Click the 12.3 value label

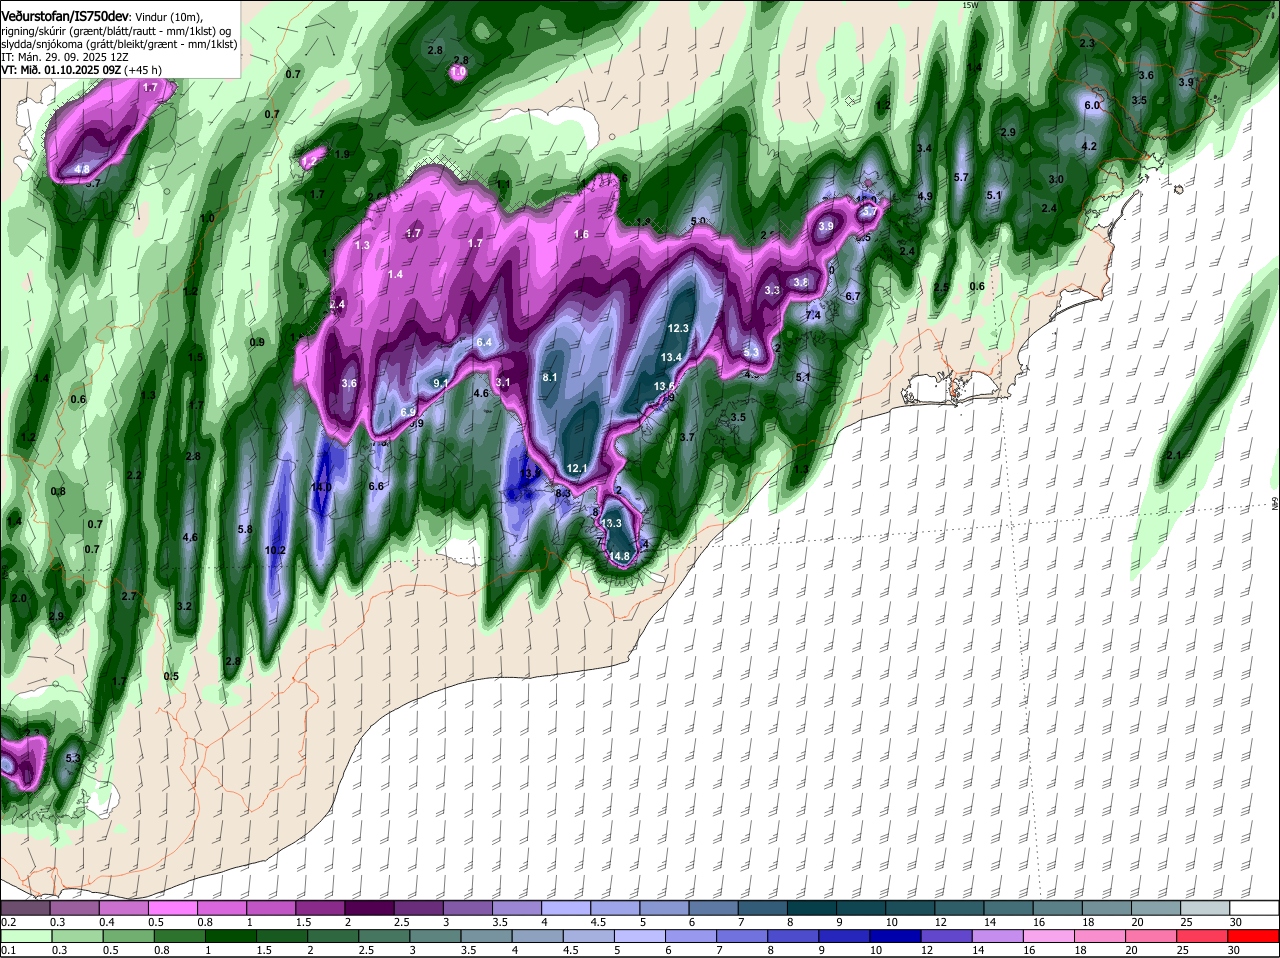click(678, 328)
